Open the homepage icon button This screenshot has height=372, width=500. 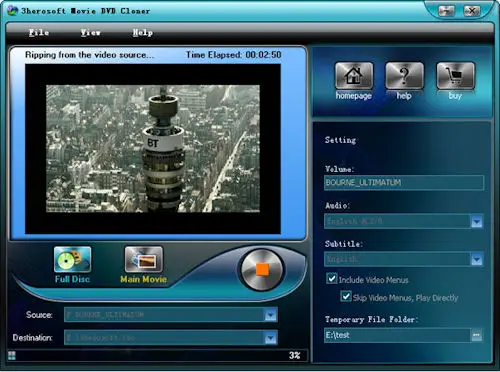354,75
